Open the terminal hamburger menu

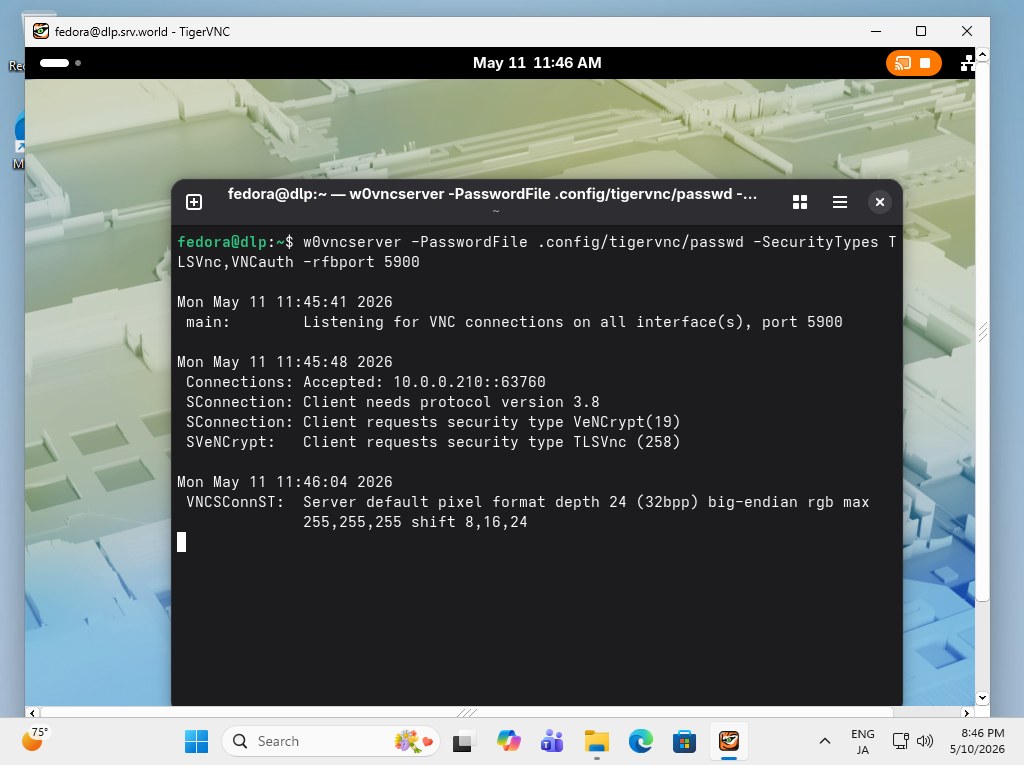pos(840,202)
